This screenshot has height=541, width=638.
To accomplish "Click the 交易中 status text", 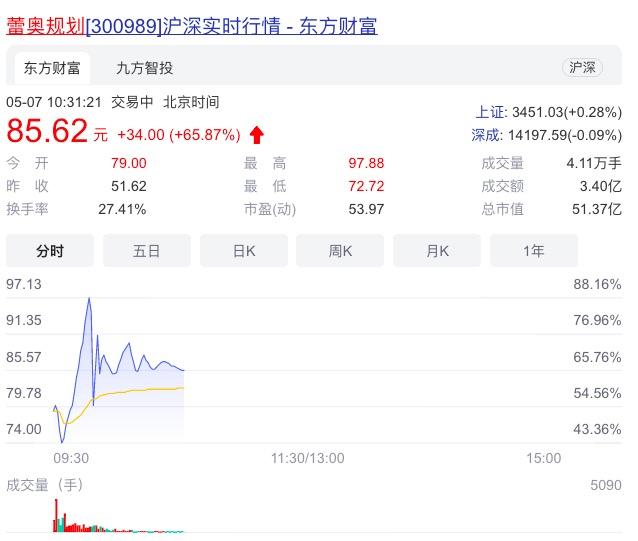I will pos(132,102).
